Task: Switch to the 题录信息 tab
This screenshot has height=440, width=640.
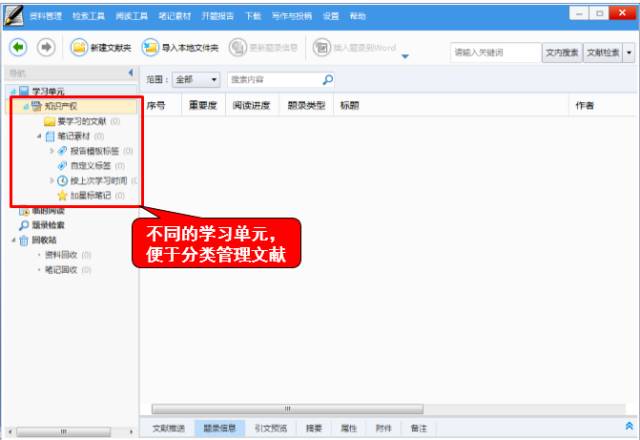Action: 220,428
